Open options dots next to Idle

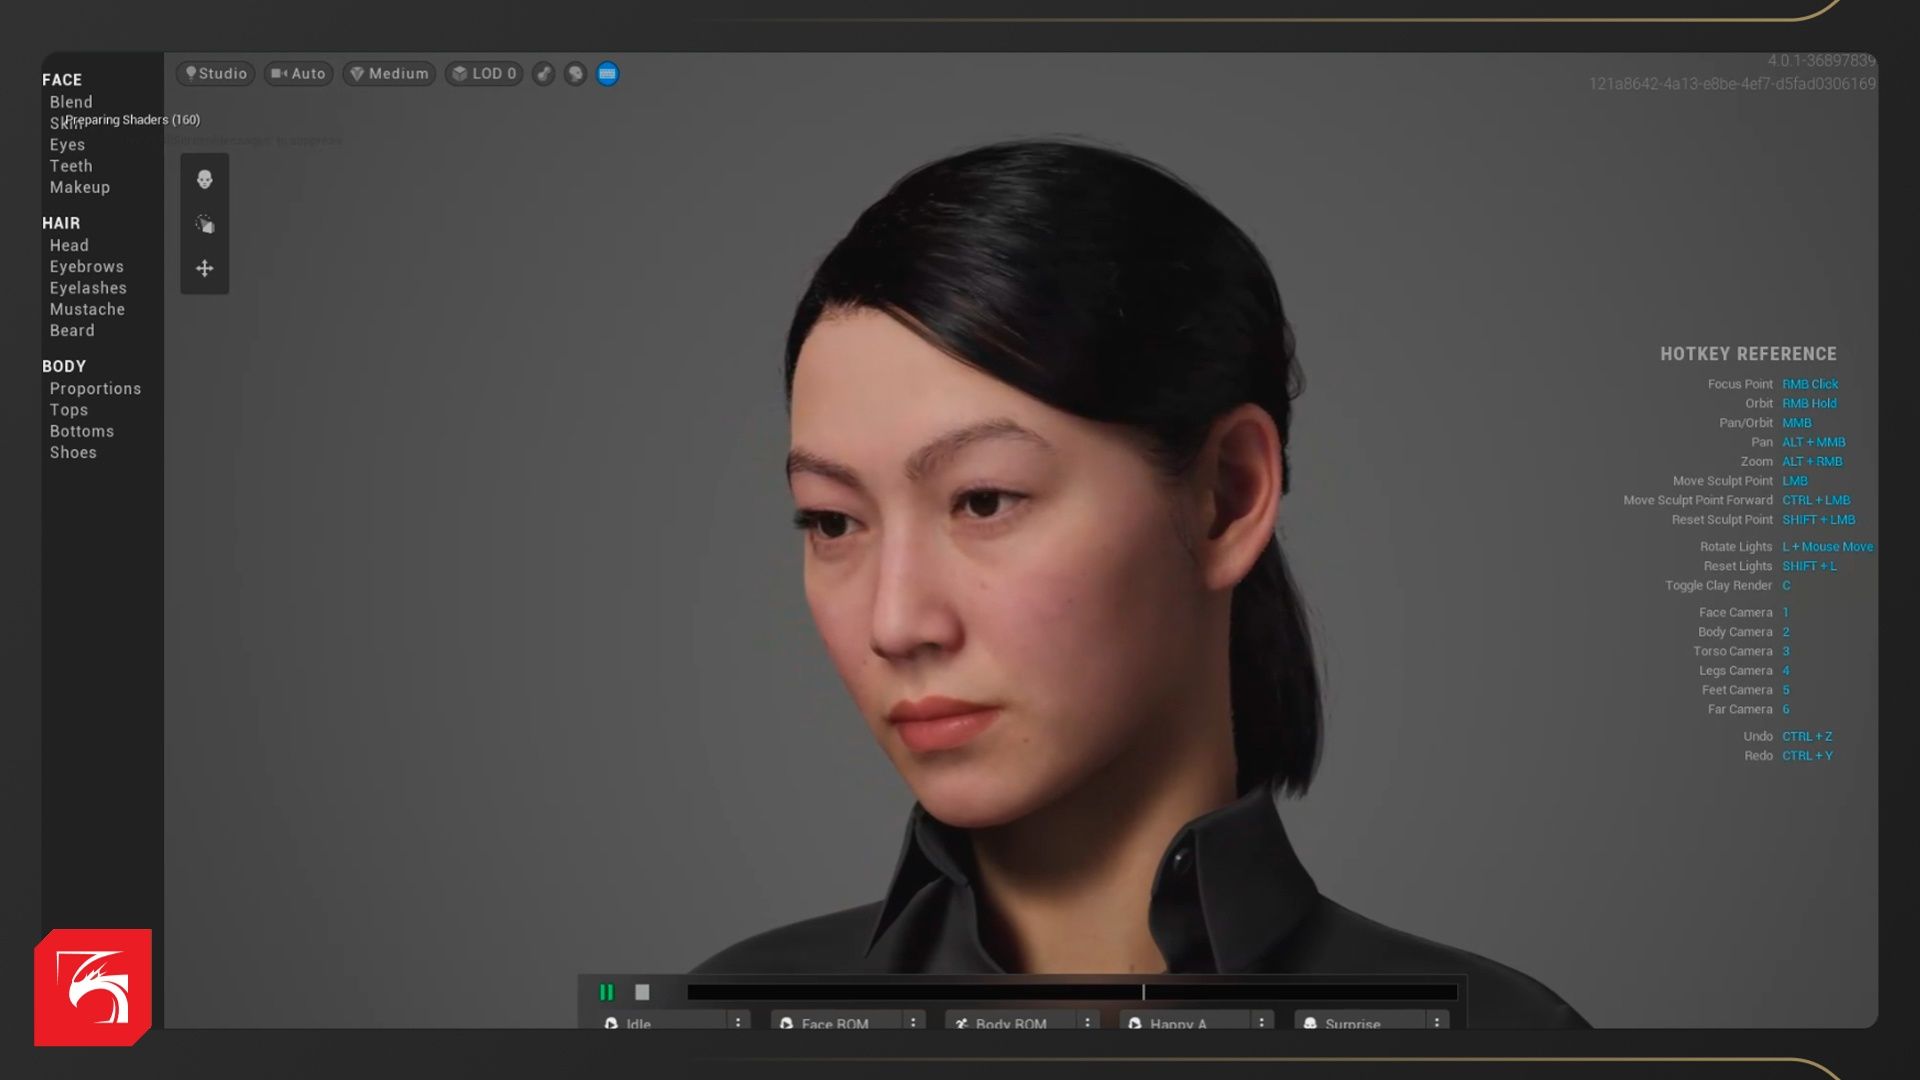point(738,1022)
